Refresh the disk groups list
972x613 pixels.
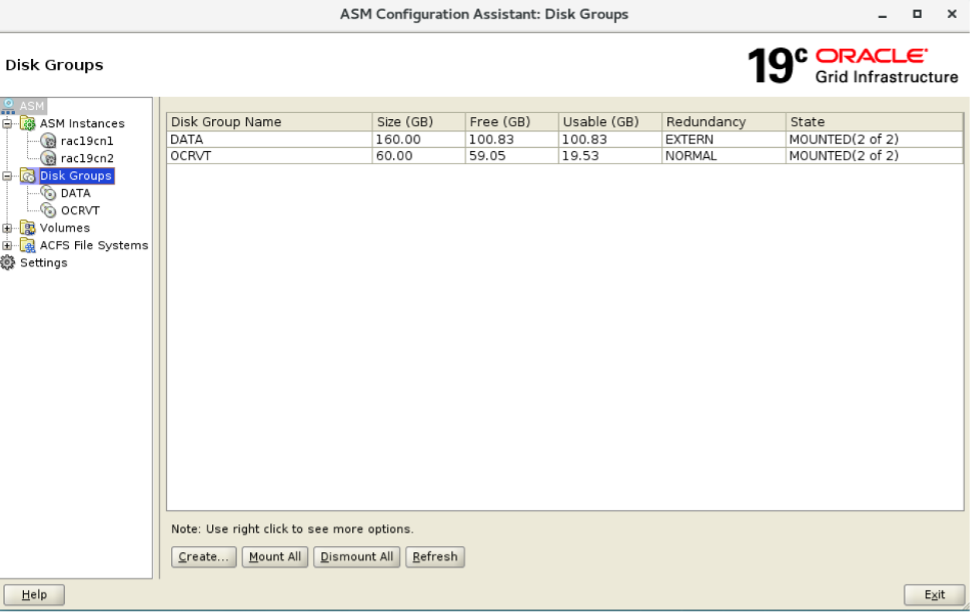click(435, 557)
